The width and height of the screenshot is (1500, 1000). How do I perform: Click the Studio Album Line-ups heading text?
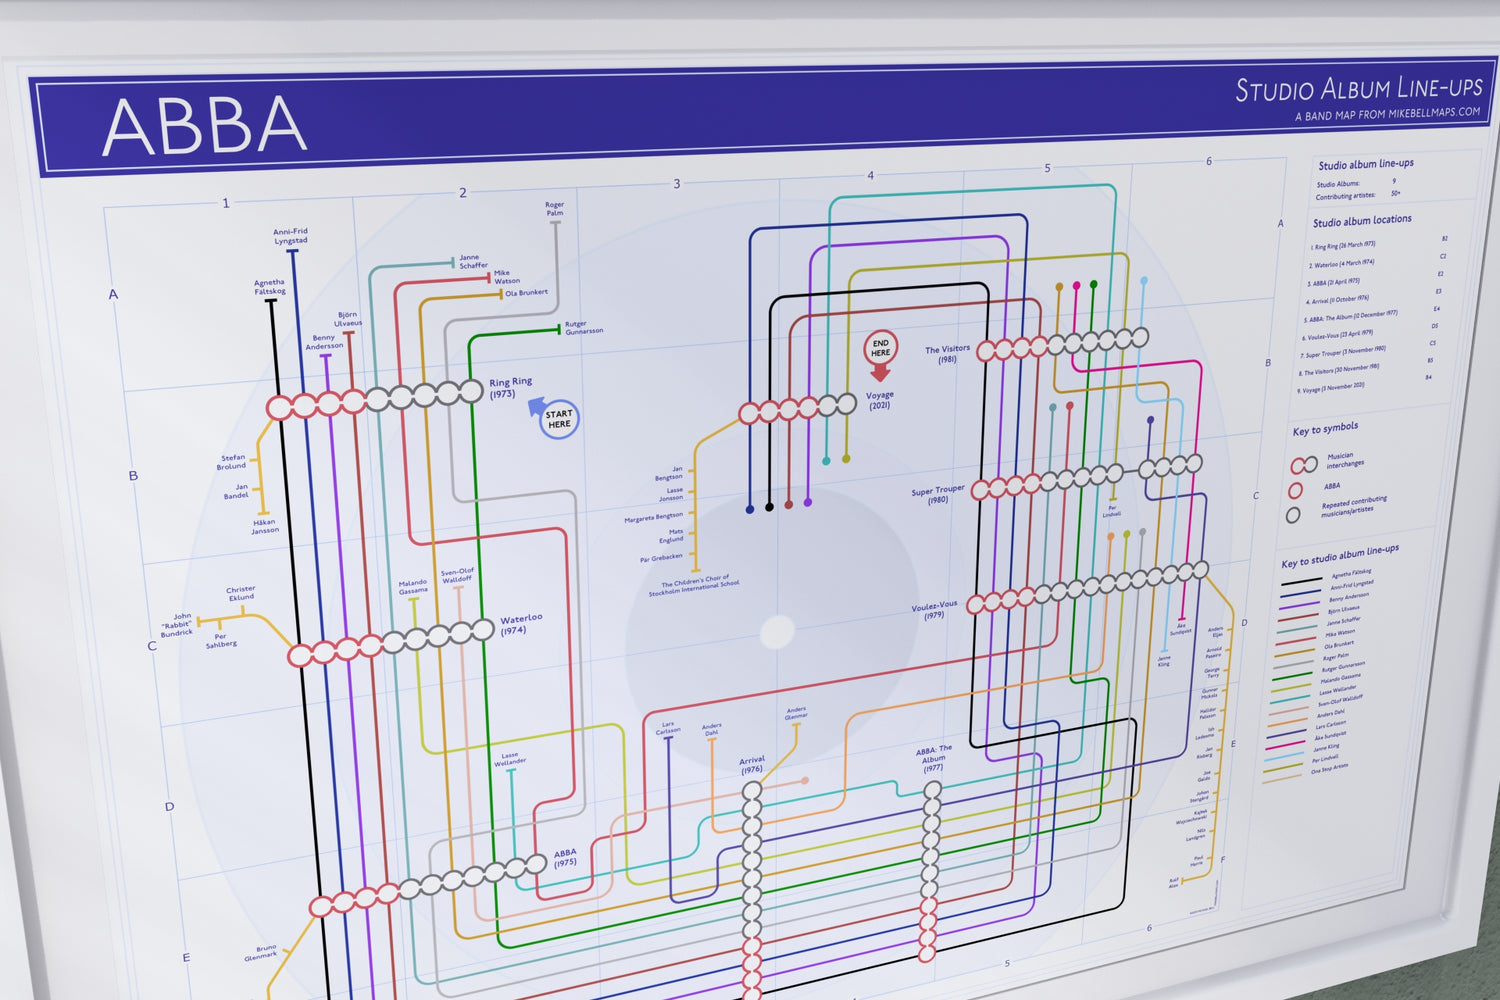[x=1358, y=89]
